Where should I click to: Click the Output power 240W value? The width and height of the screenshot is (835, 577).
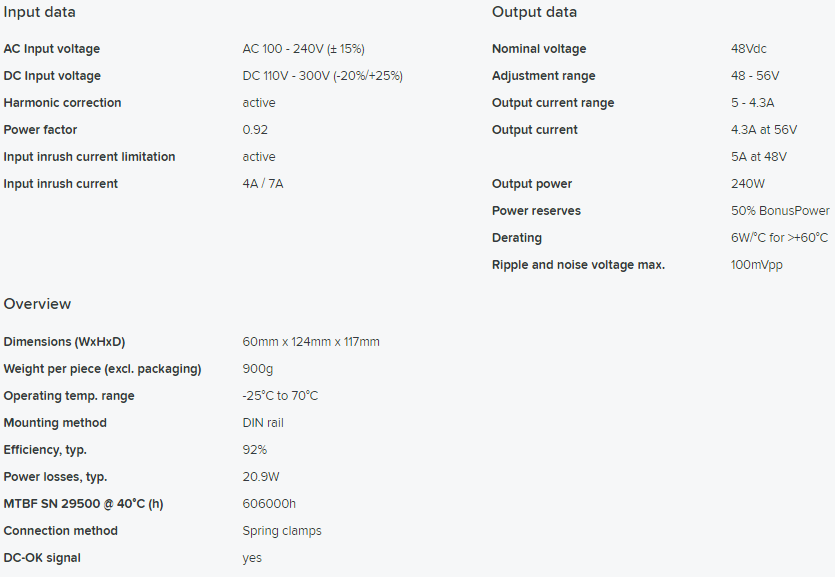(748, 184)
